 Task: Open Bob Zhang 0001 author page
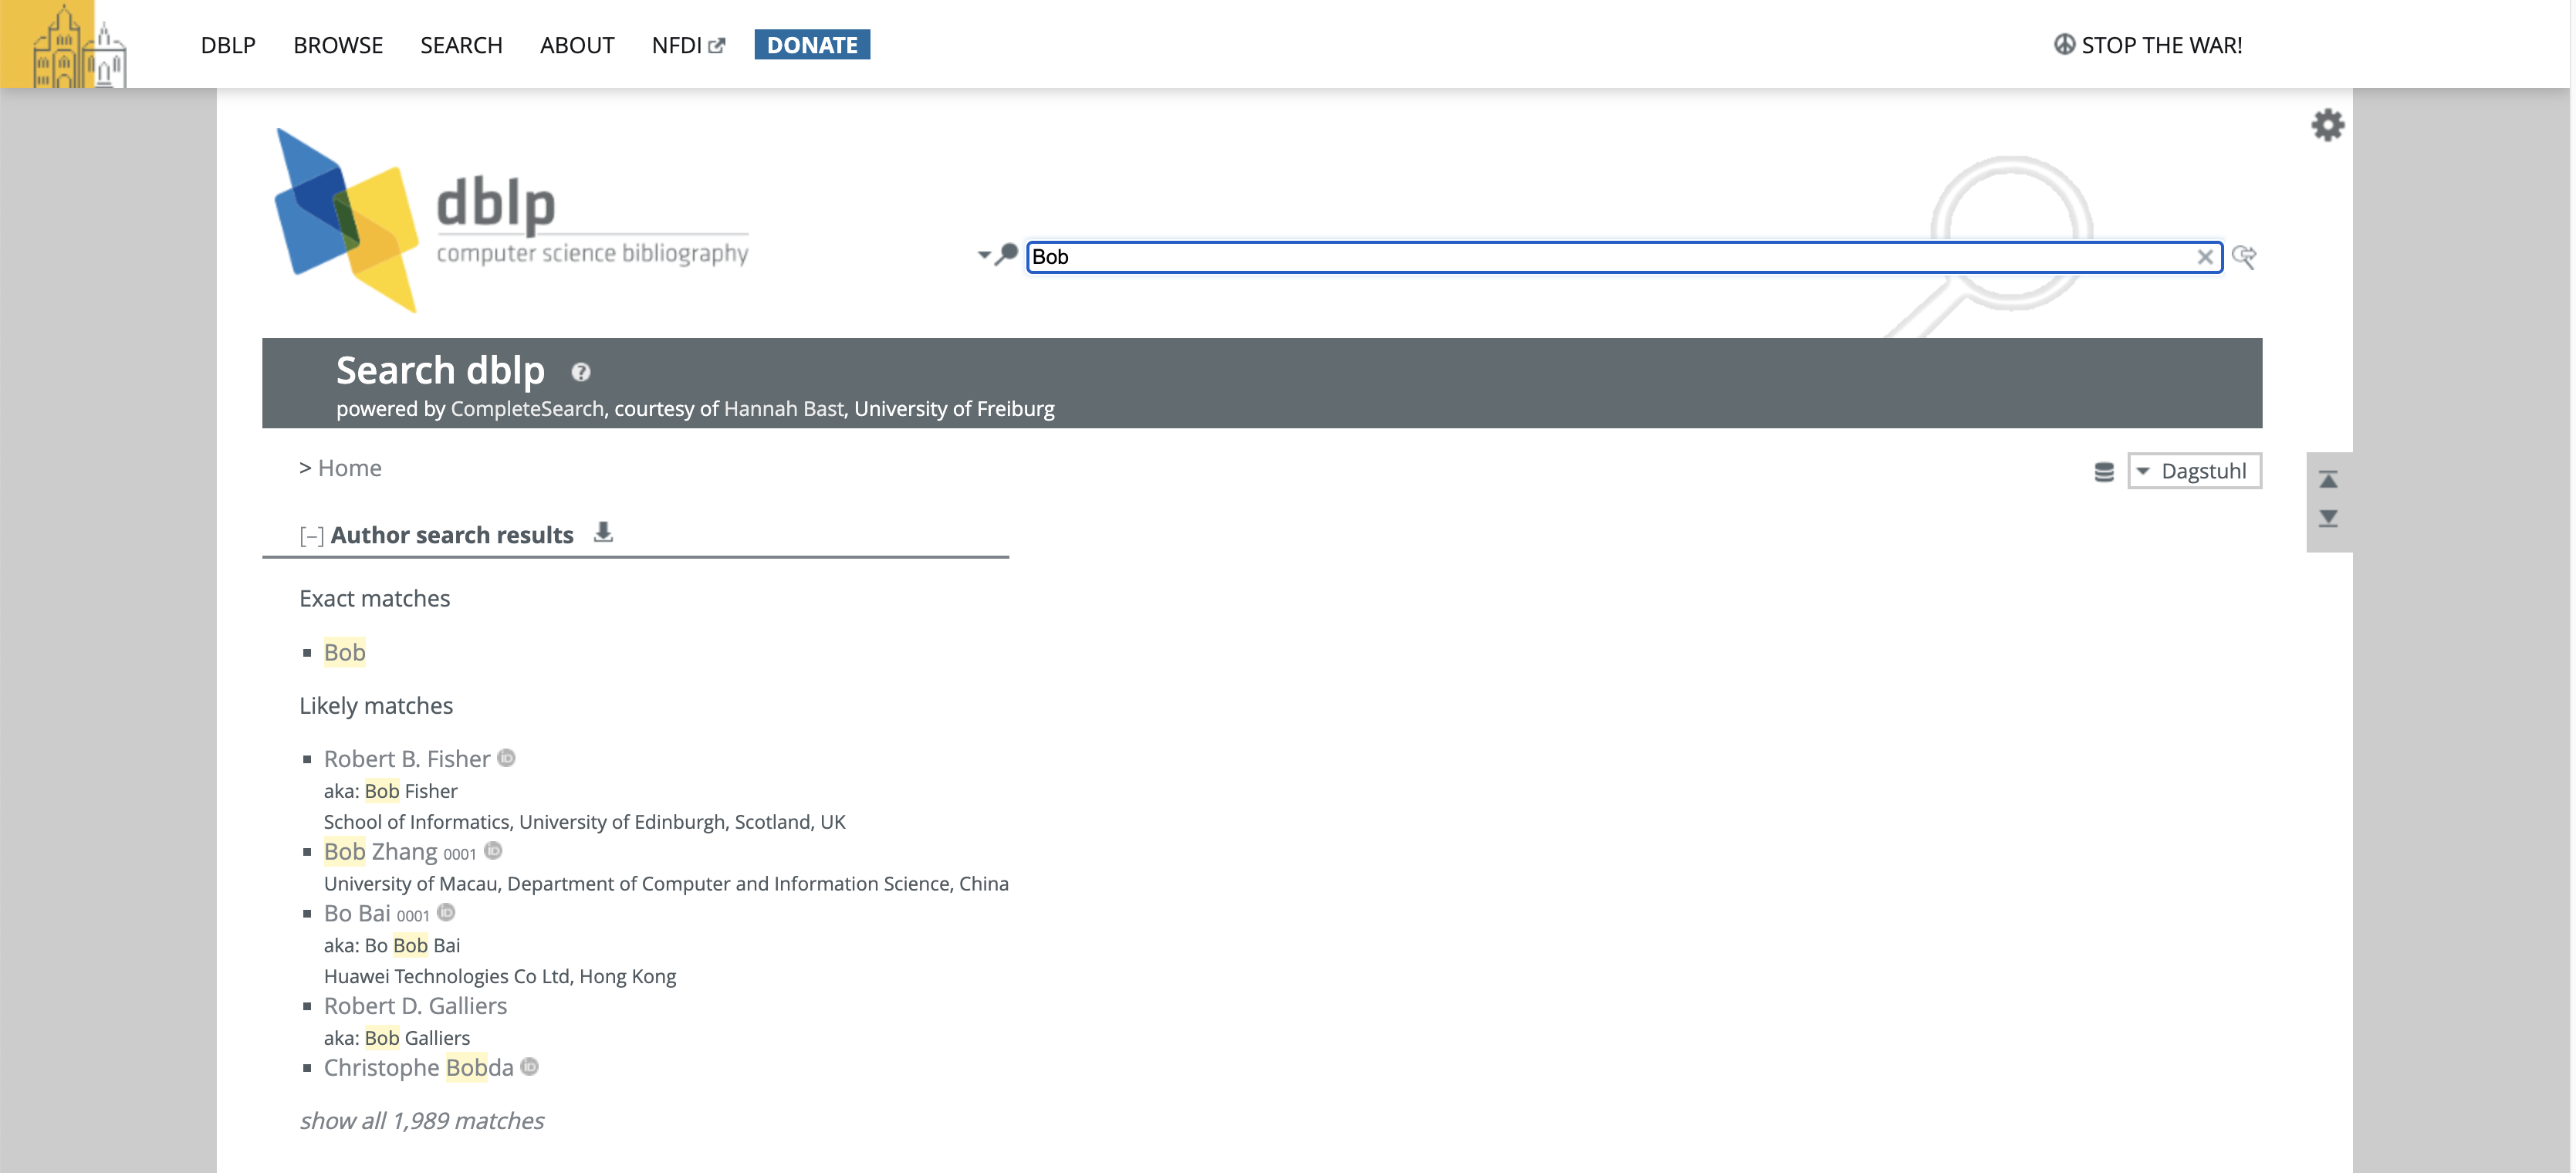point(381,852)
